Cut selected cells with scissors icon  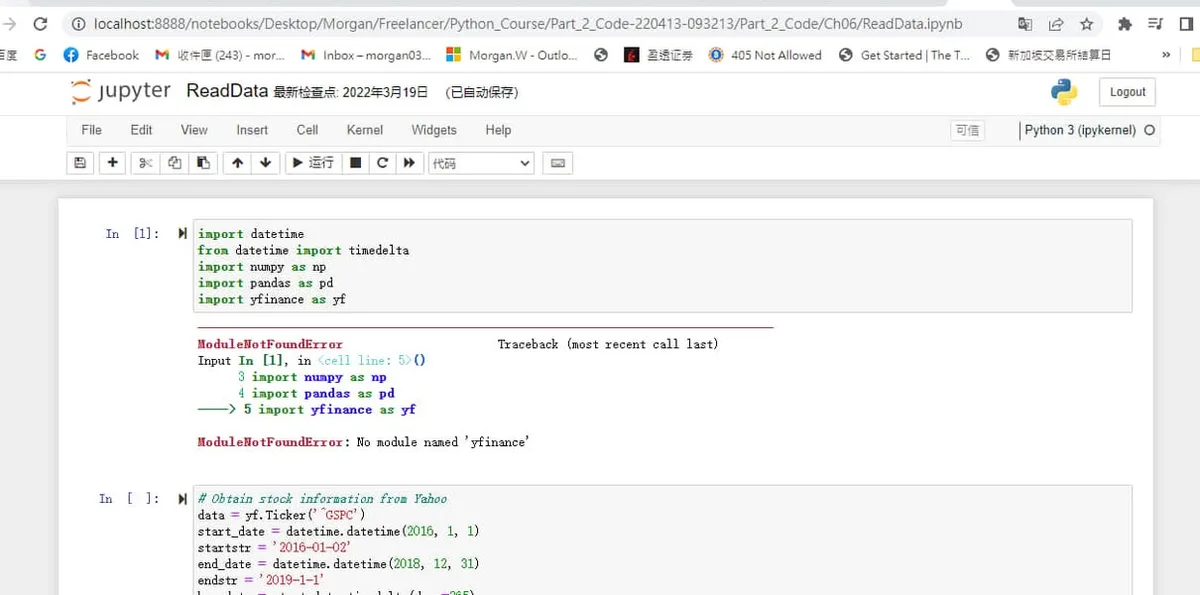(145, 163)
